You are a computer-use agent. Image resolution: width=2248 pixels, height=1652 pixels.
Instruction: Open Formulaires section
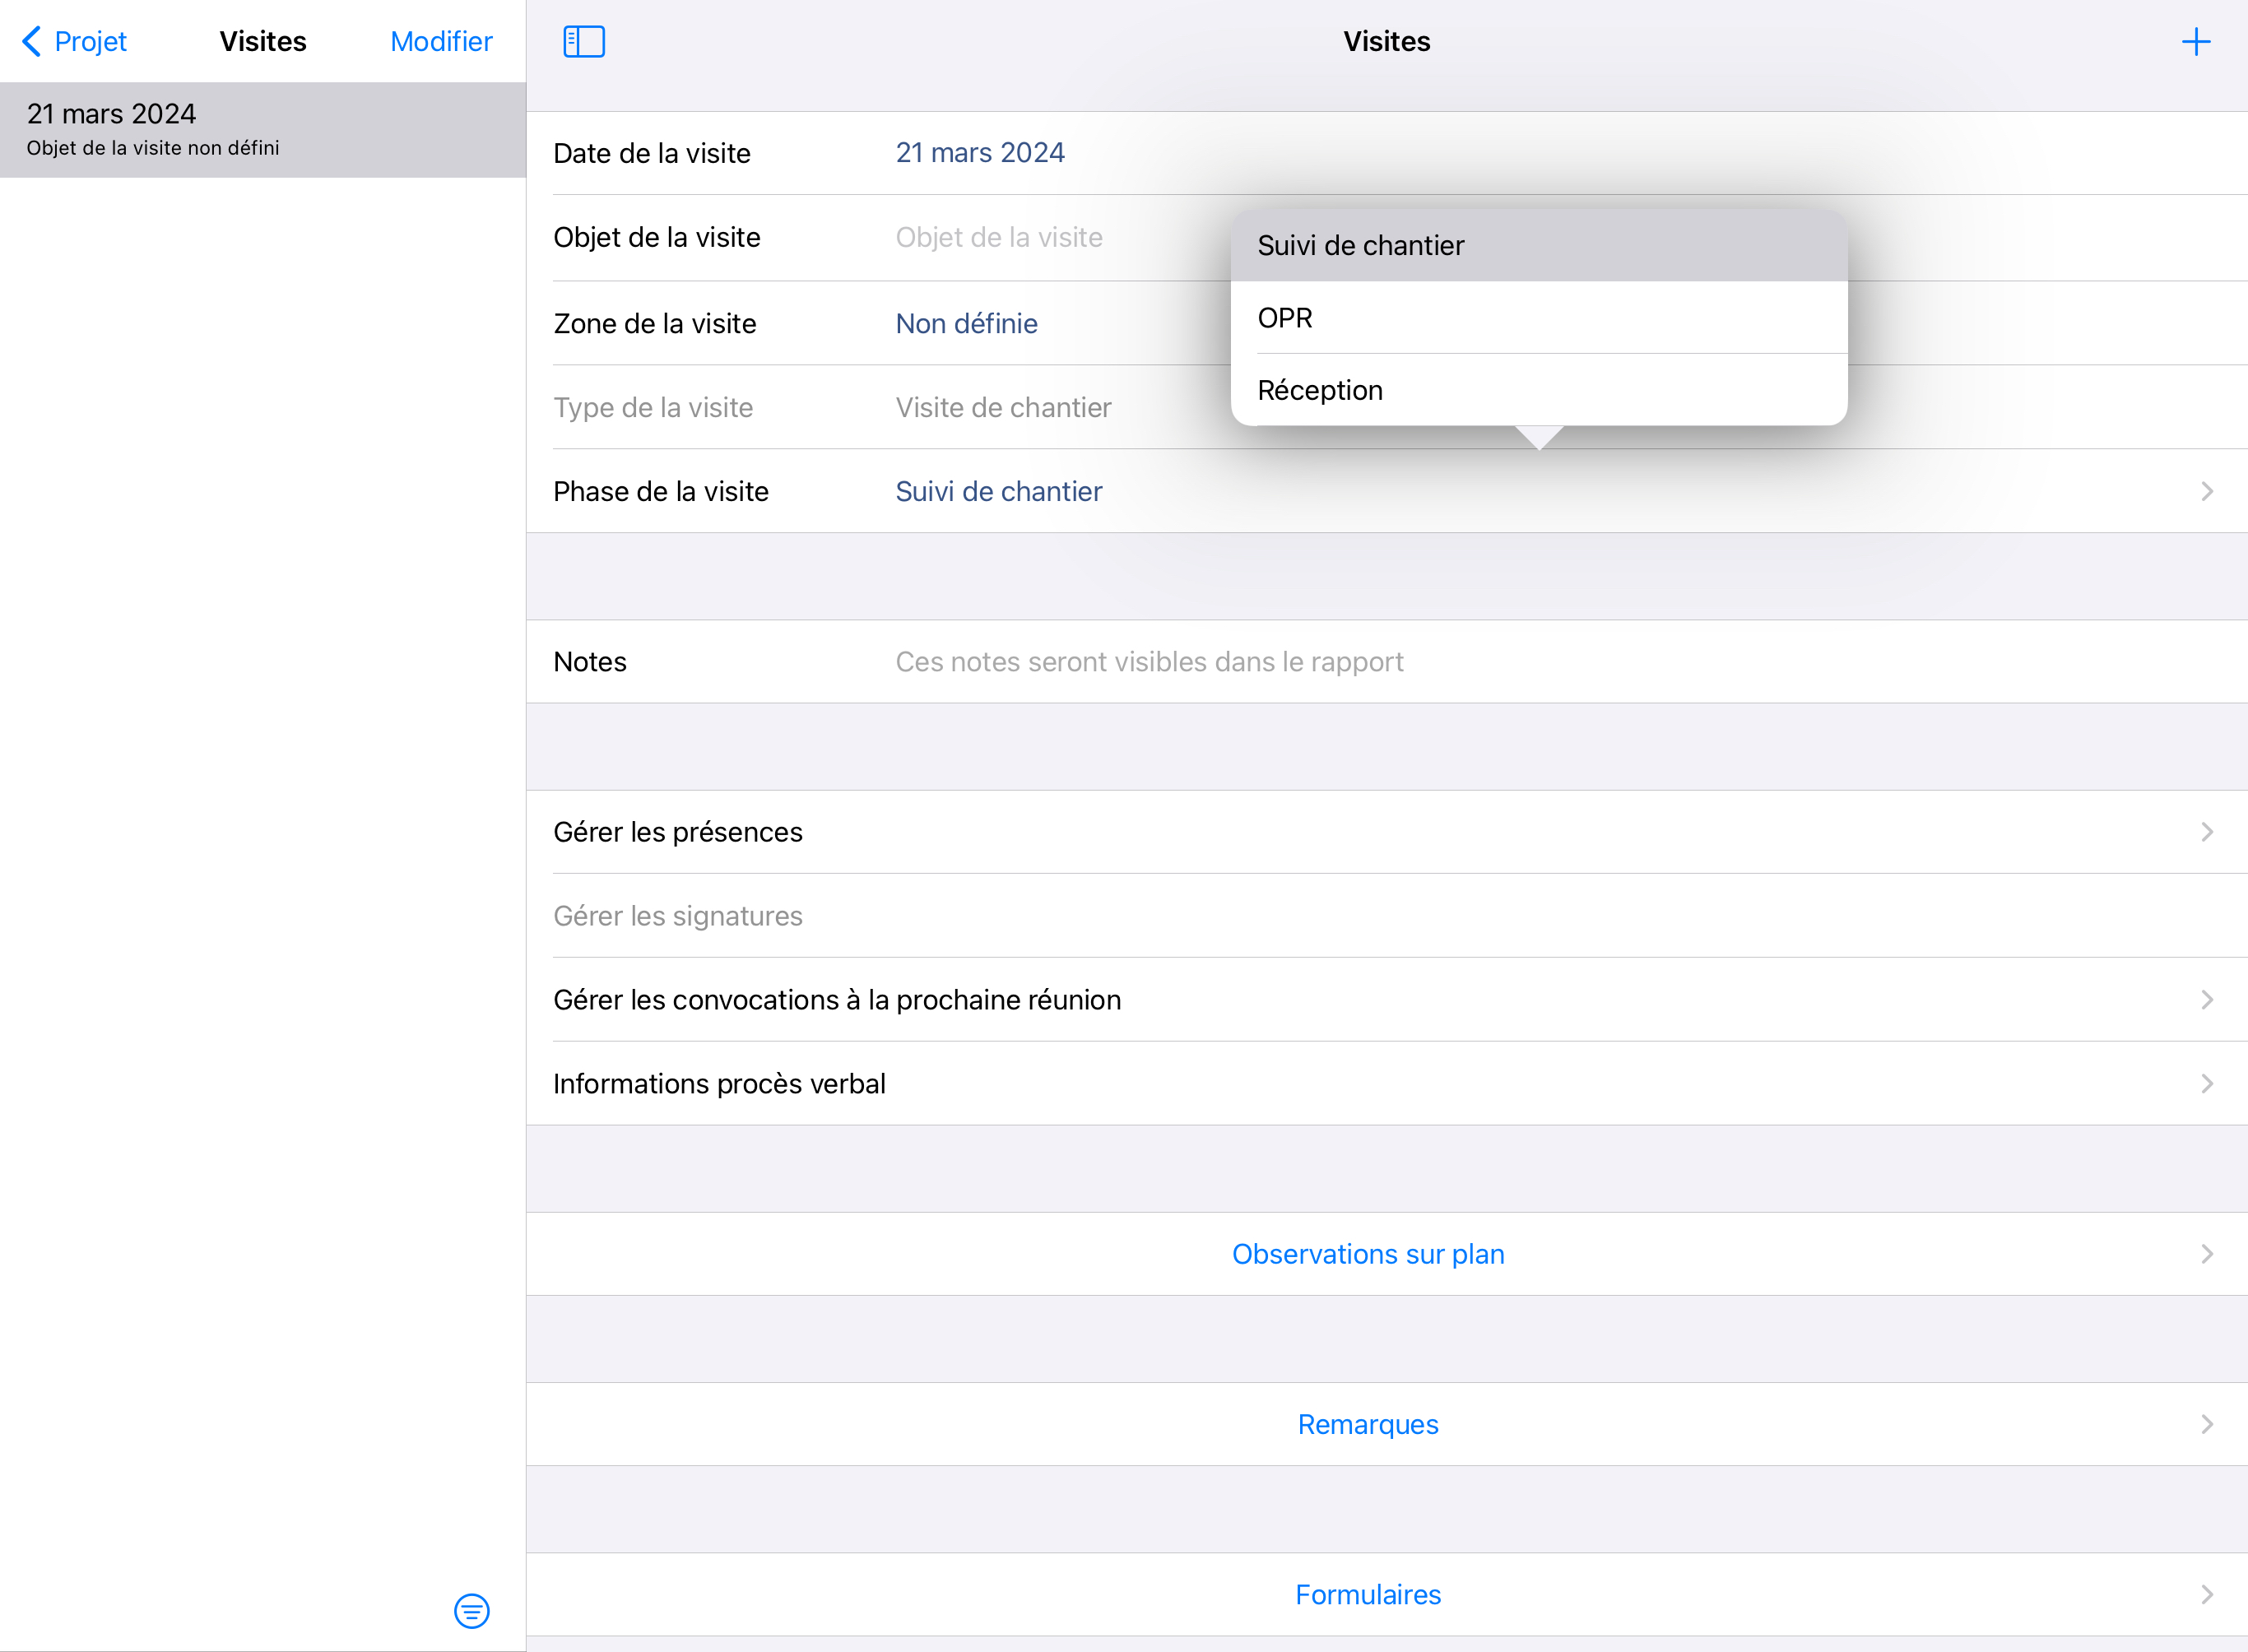(x=1367, y=1594)
